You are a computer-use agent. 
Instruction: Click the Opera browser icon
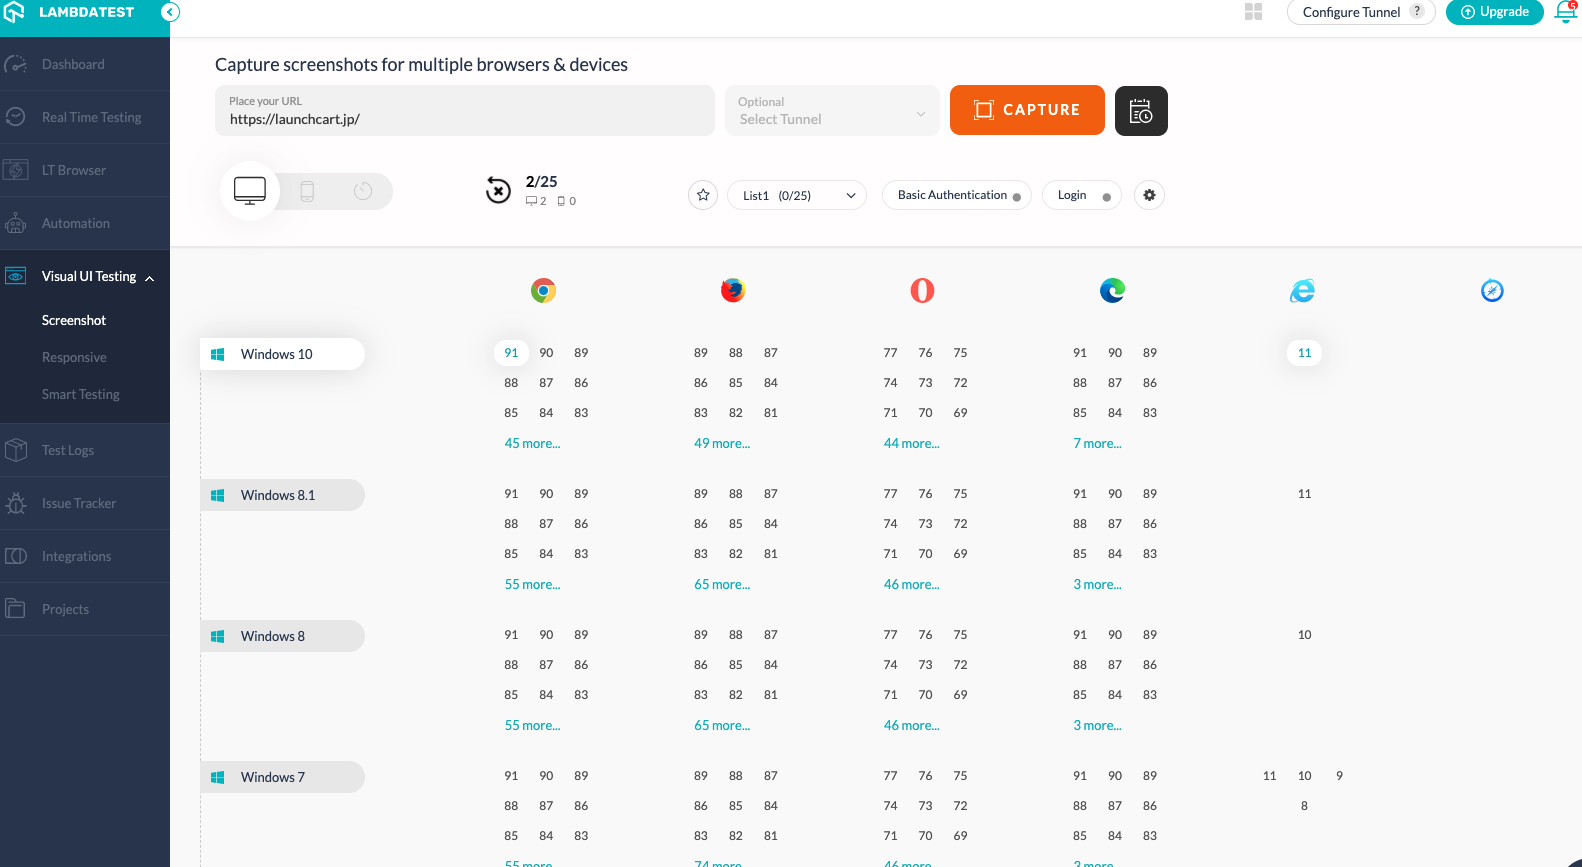922,291
